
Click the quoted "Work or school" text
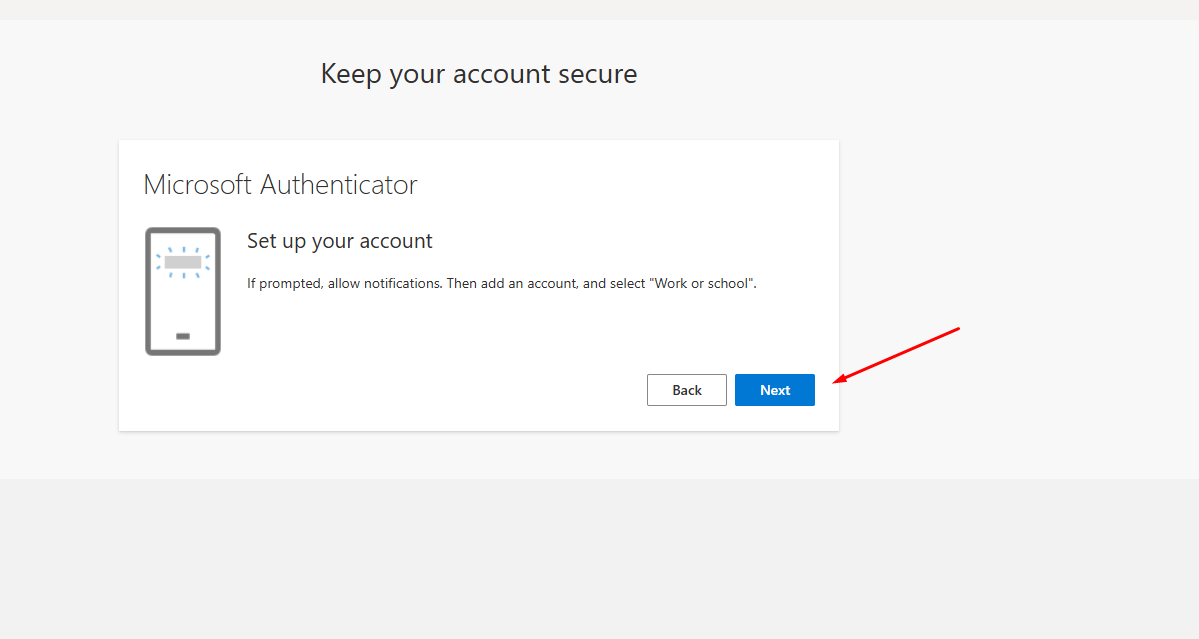(703, 284)
